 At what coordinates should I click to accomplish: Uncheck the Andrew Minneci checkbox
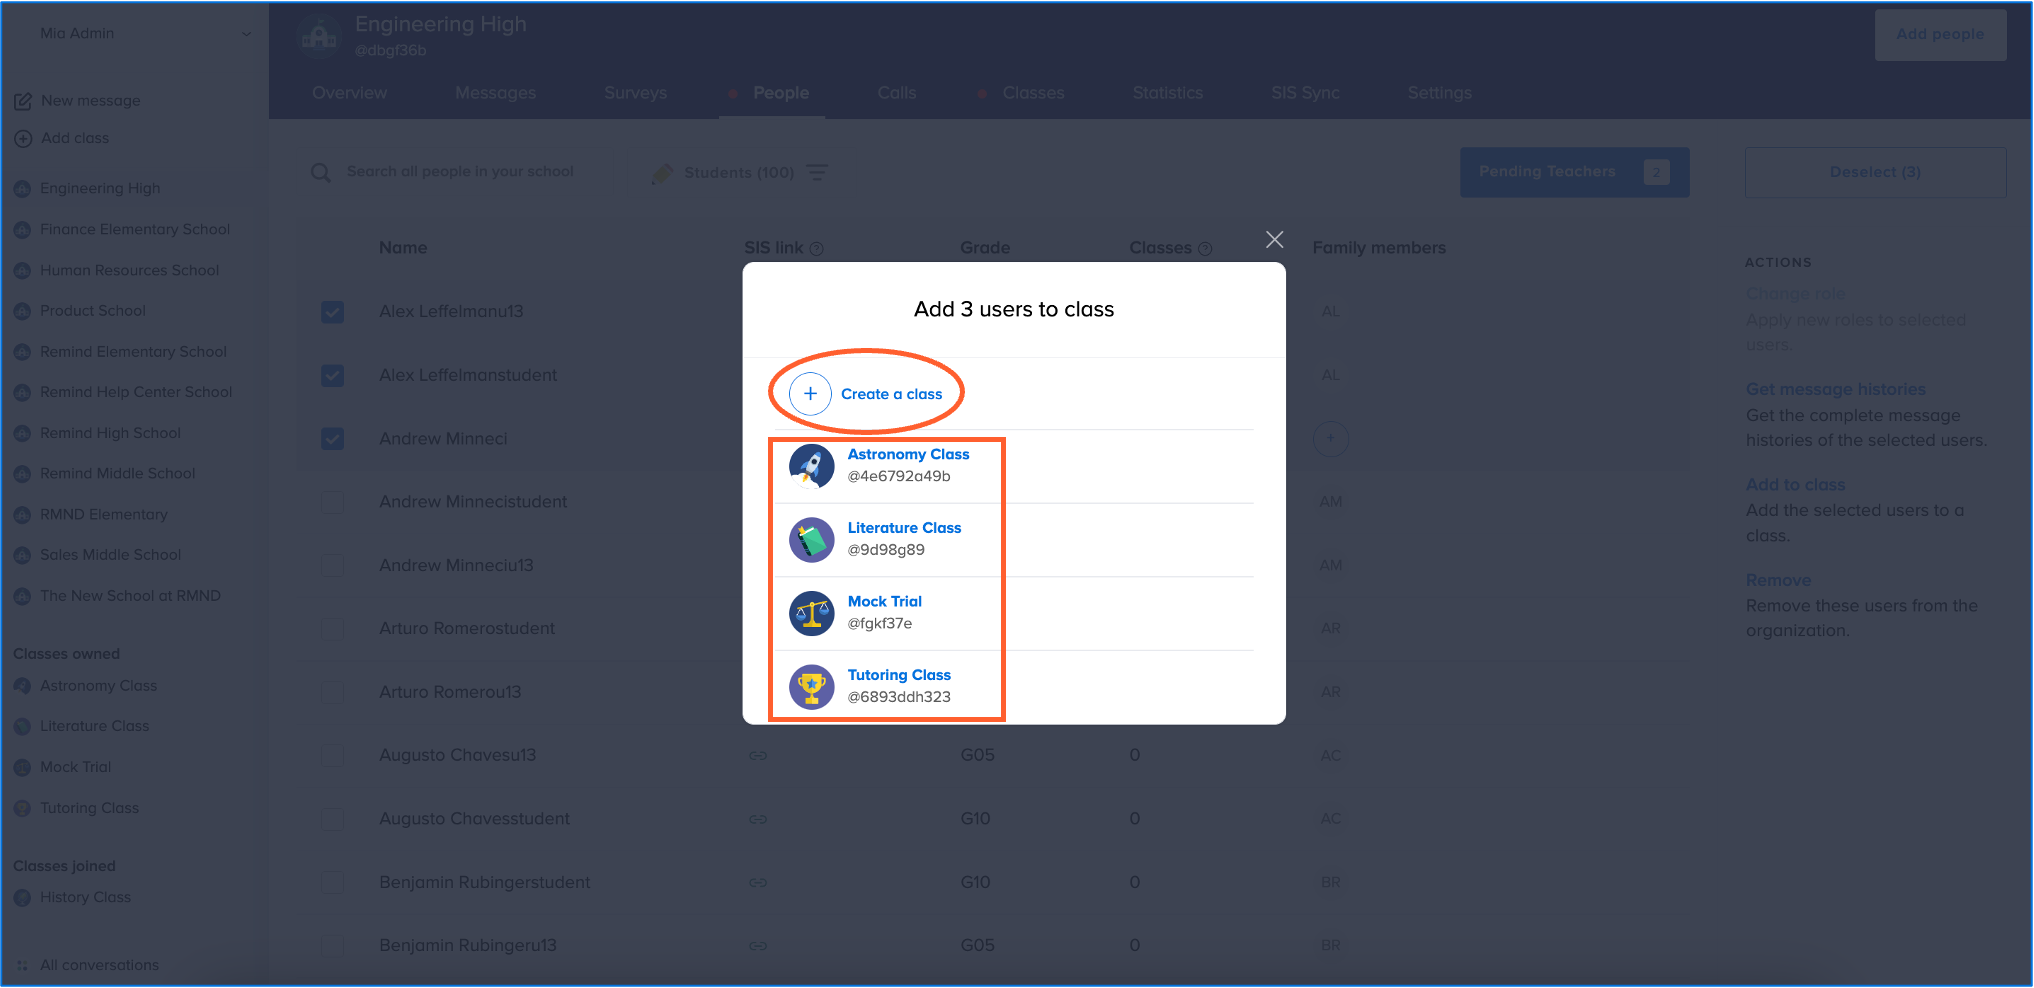pos(333,439)
